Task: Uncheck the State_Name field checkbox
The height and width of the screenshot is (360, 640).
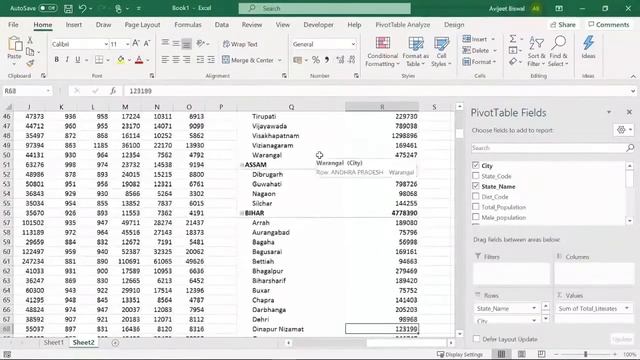Action: click(x=476, y=186)
